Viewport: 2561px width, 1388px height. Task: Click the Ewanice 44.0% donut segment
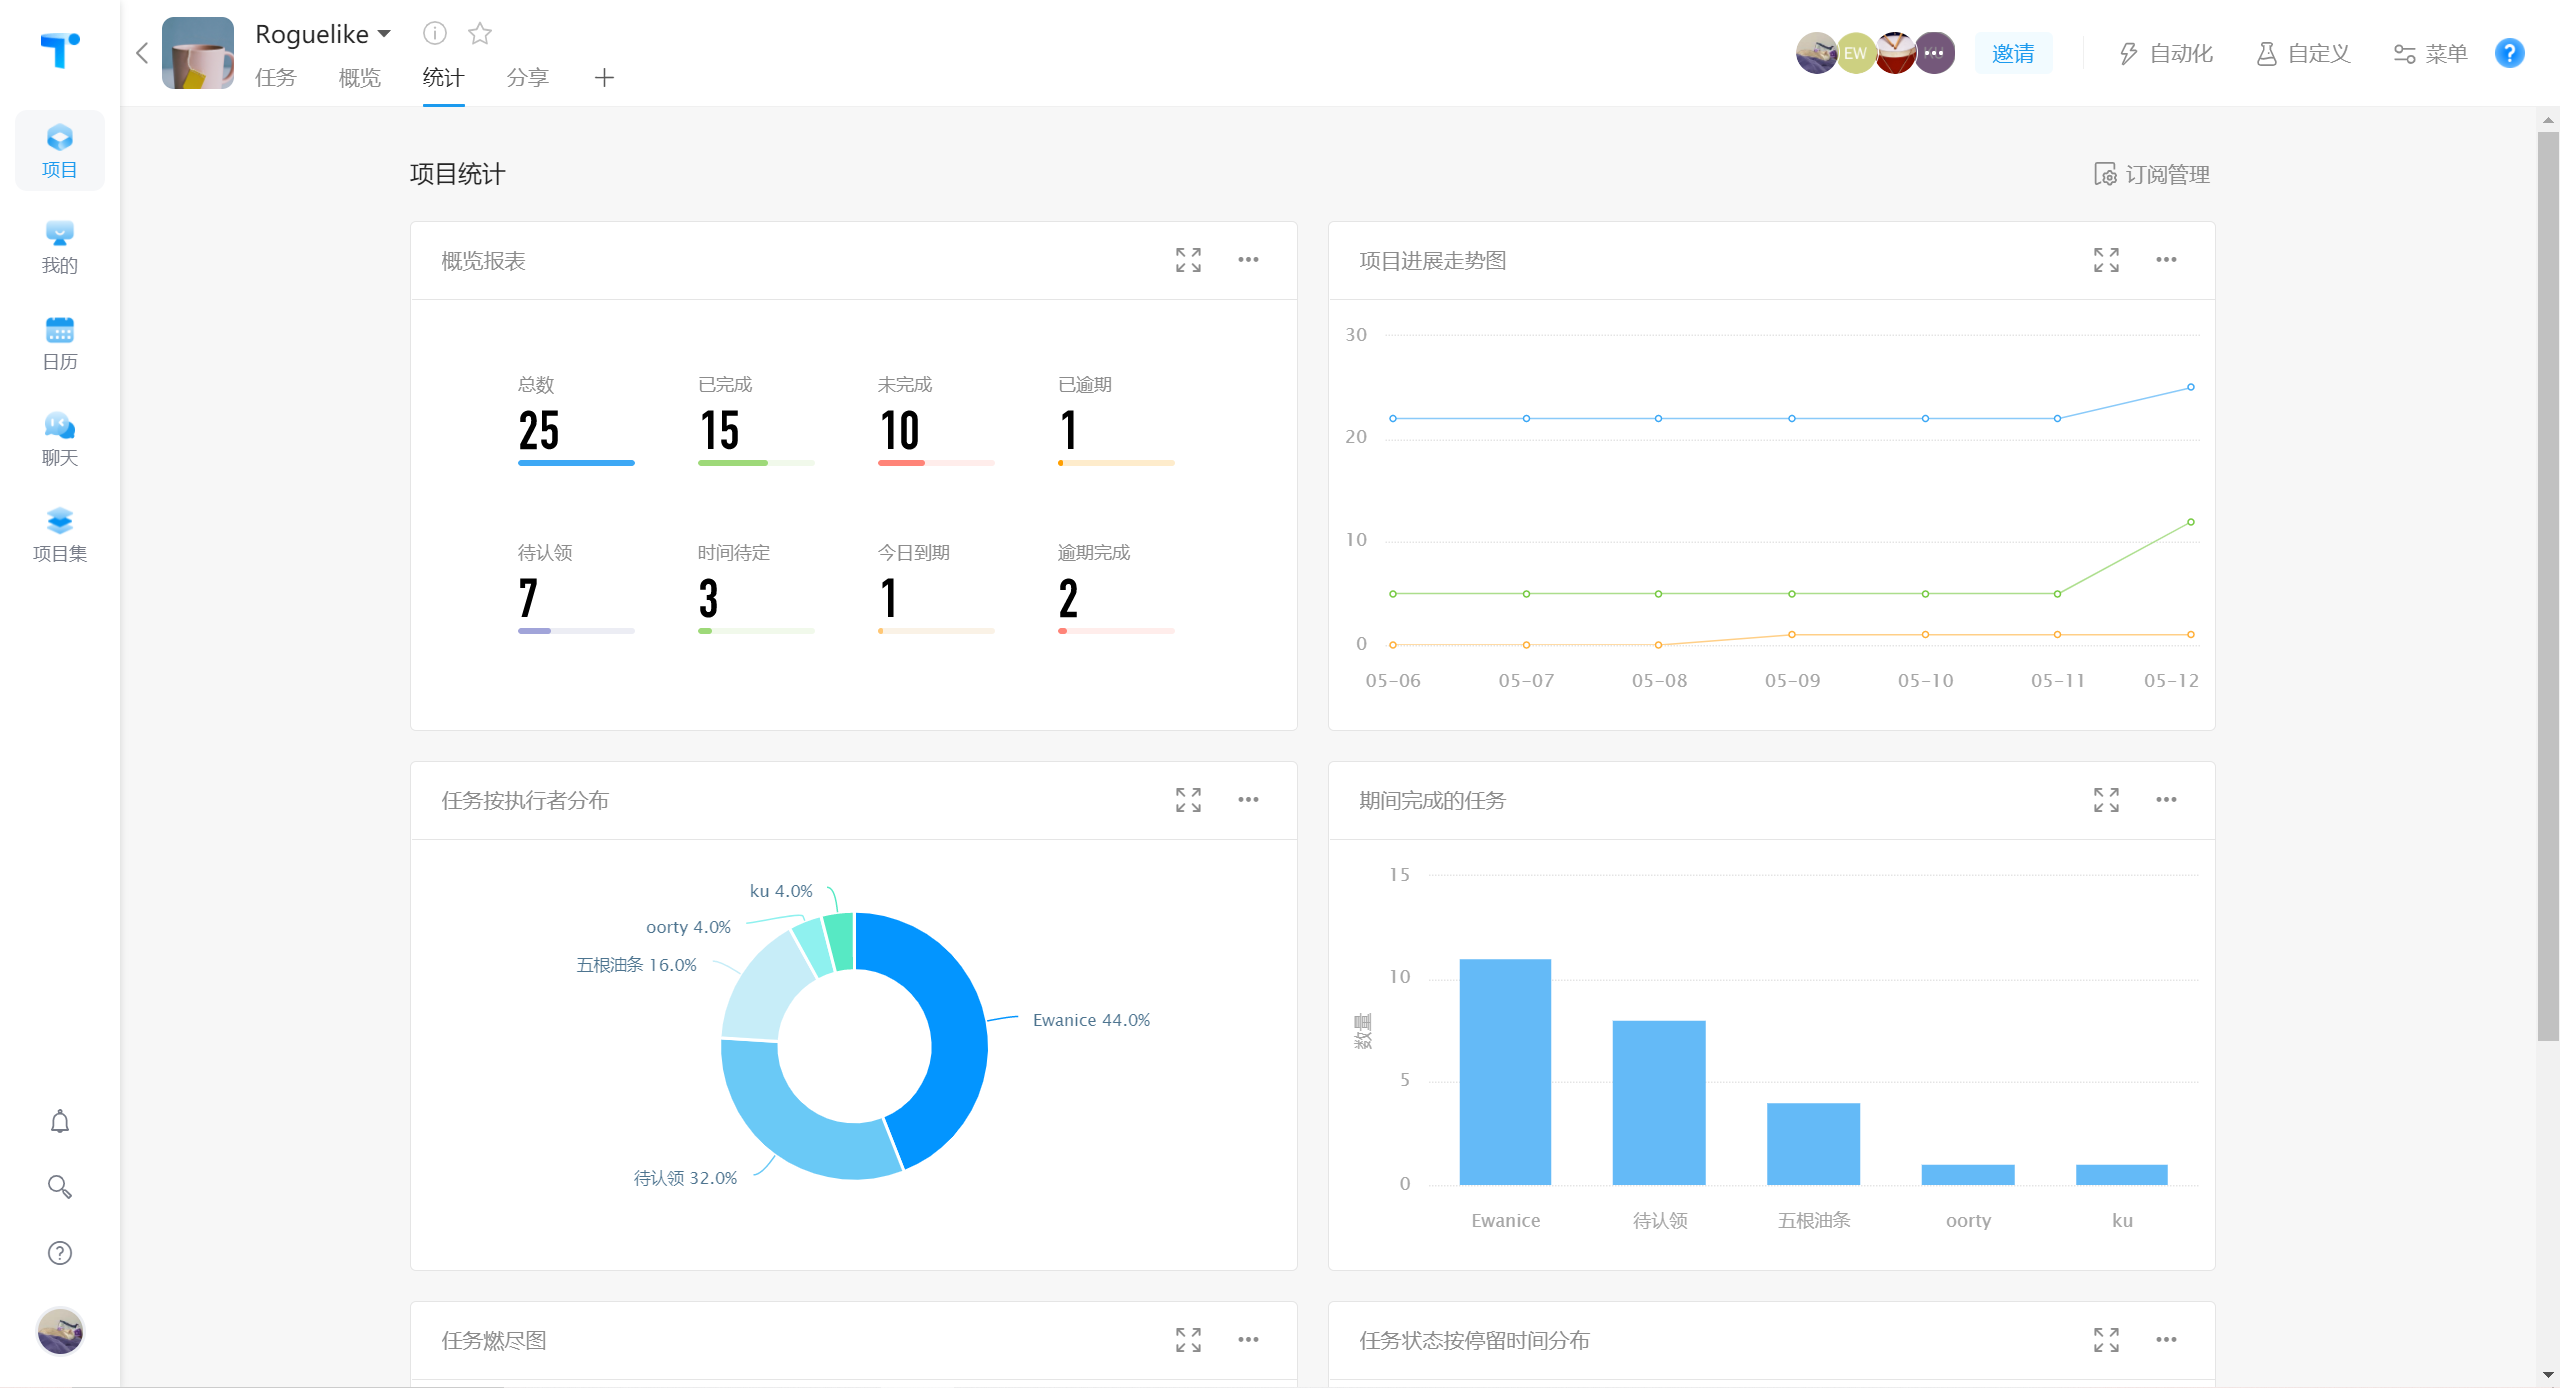click(x=958, y=1040)
